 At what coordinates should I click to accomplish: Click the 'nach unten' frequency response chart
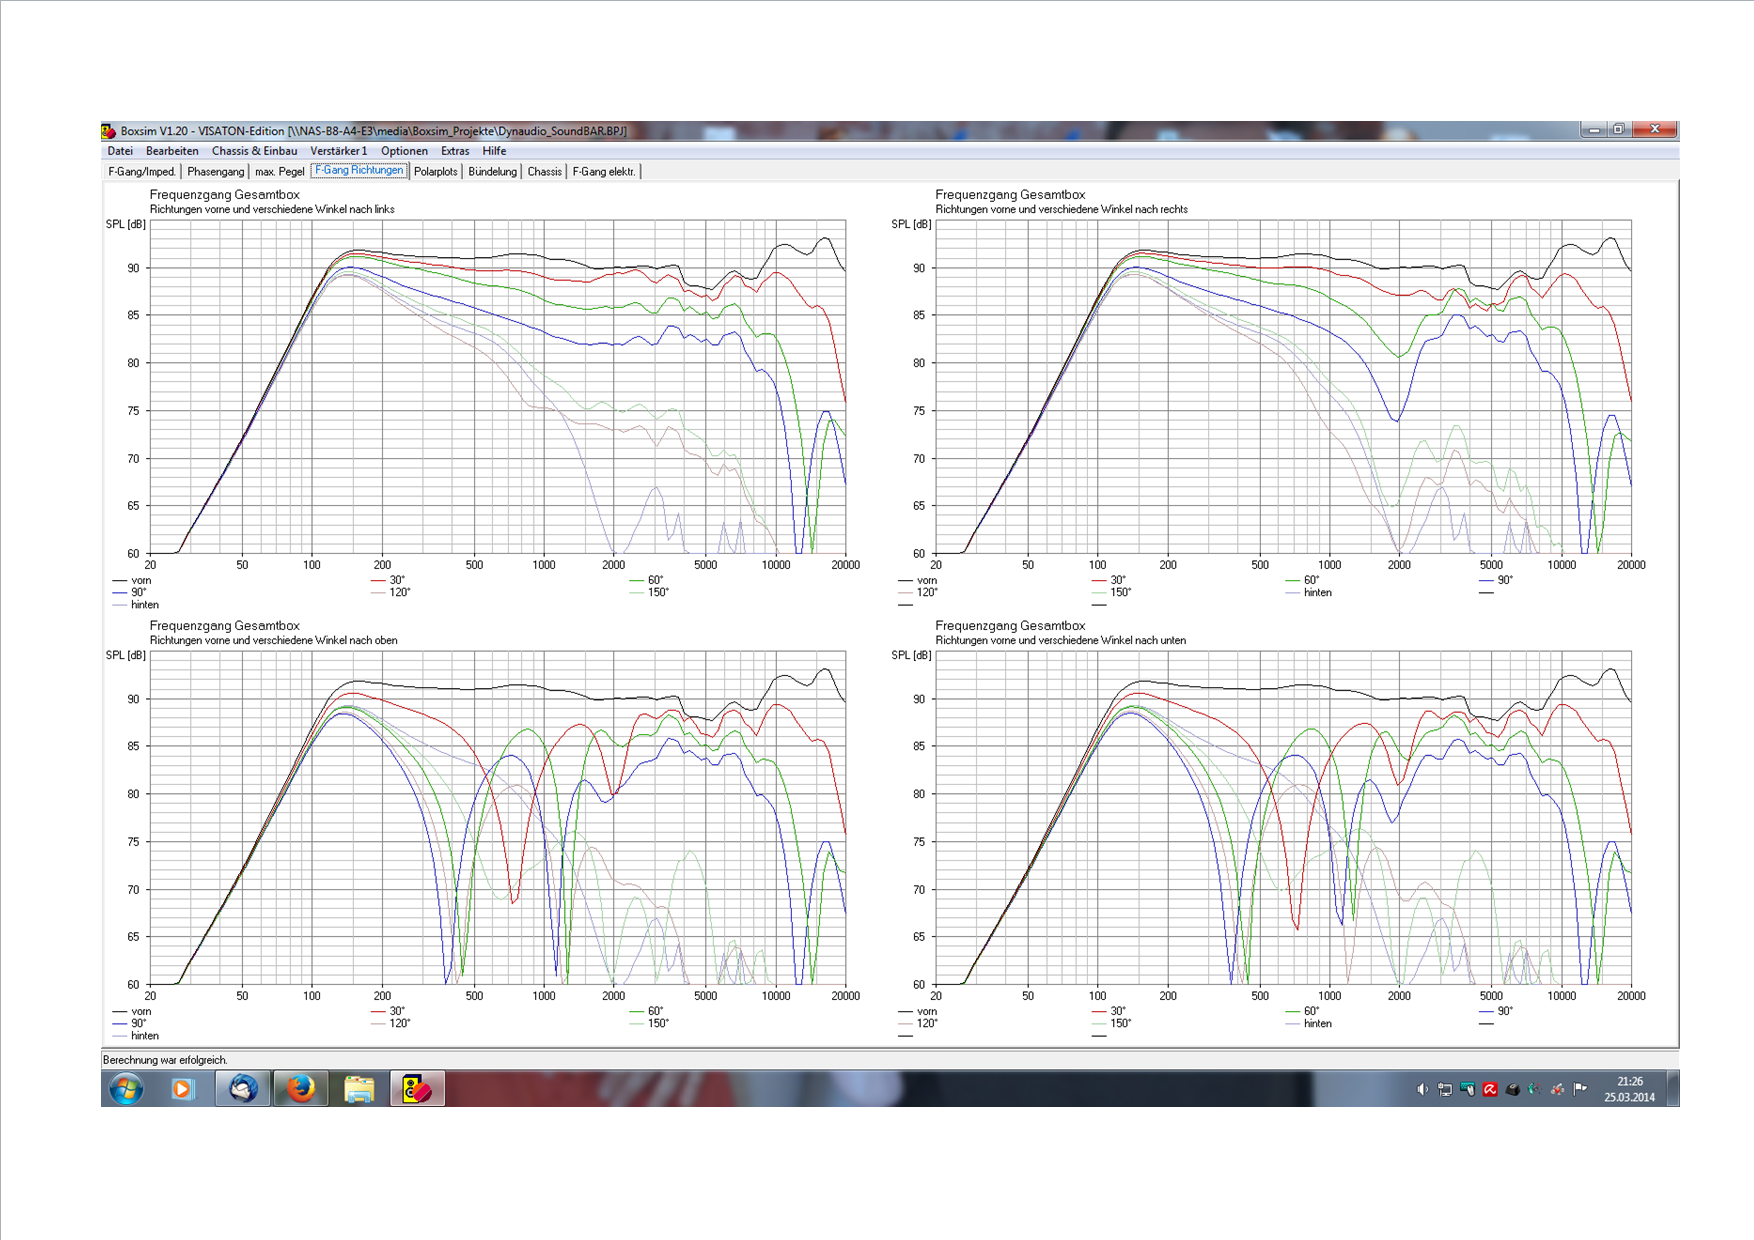click(1283, 817)
